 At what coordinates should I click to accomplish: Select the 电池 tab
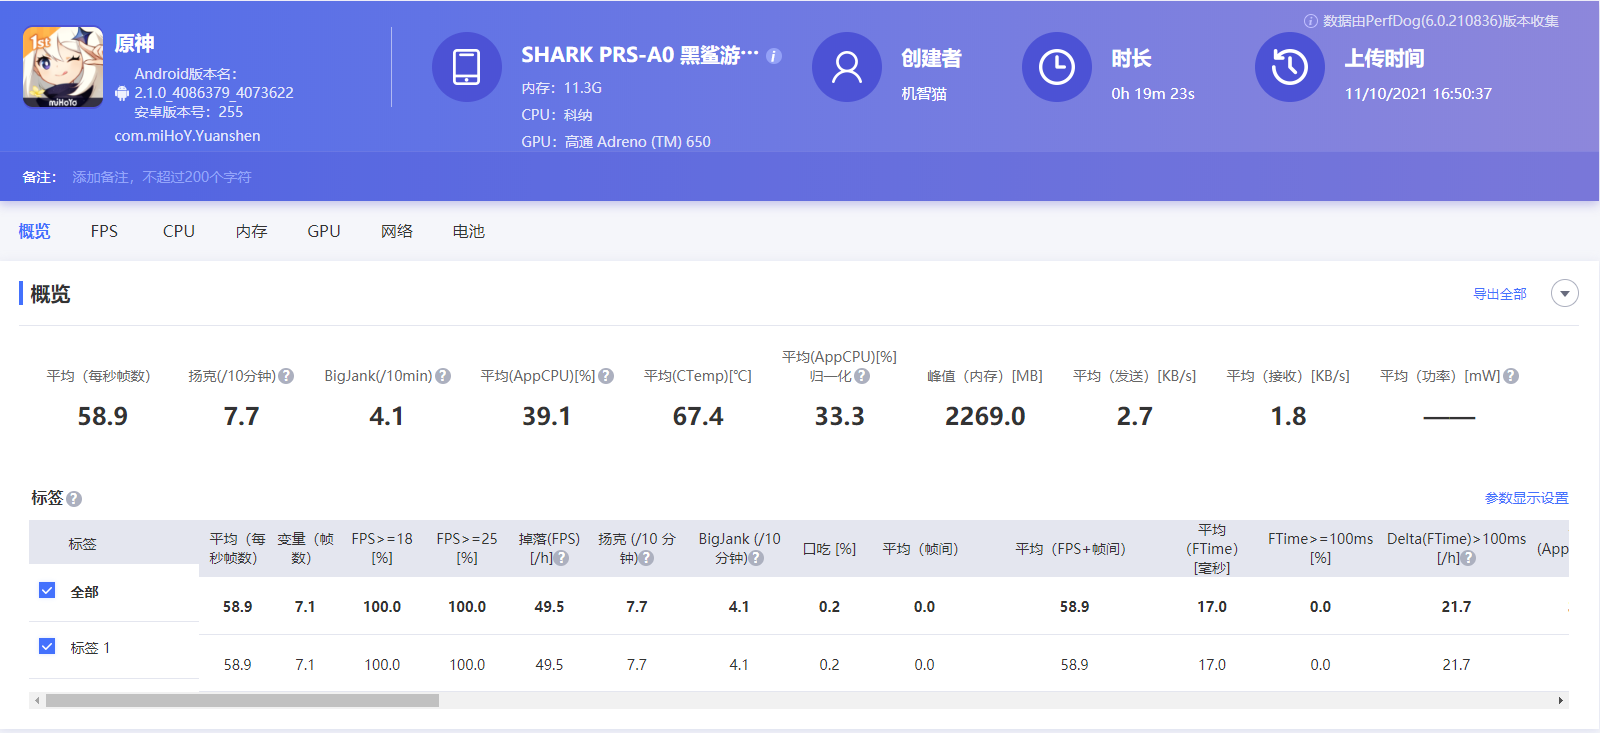click(468, 231)
